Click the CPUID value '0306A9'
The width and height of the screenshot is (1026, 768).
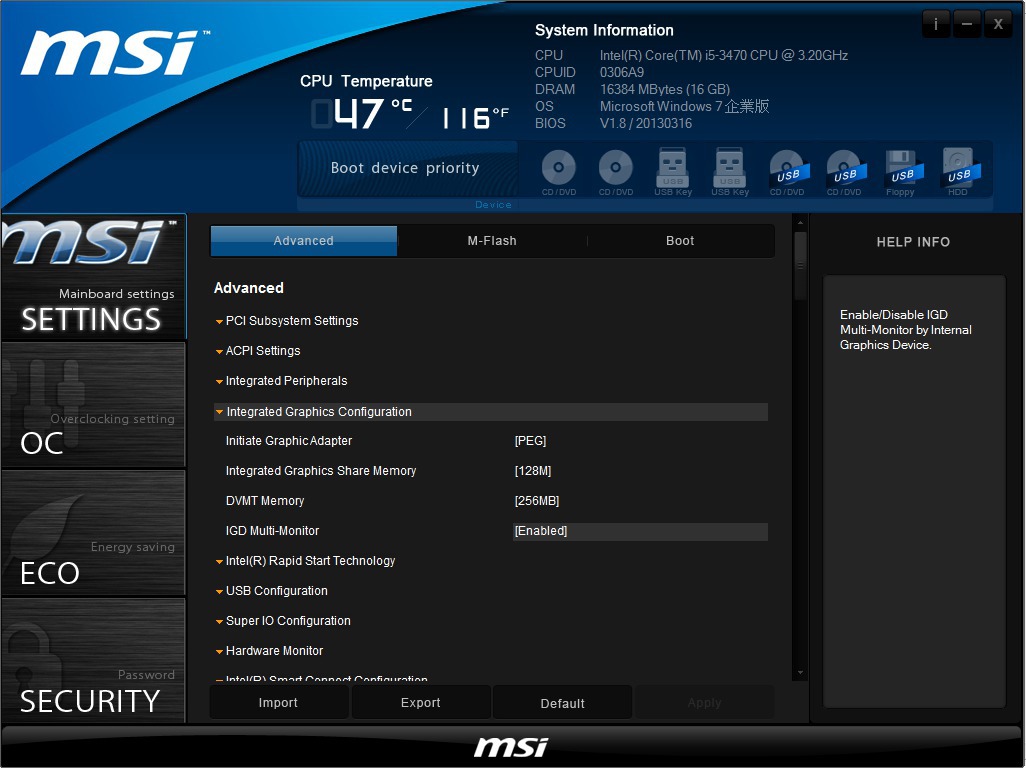(x=622, y=73)
